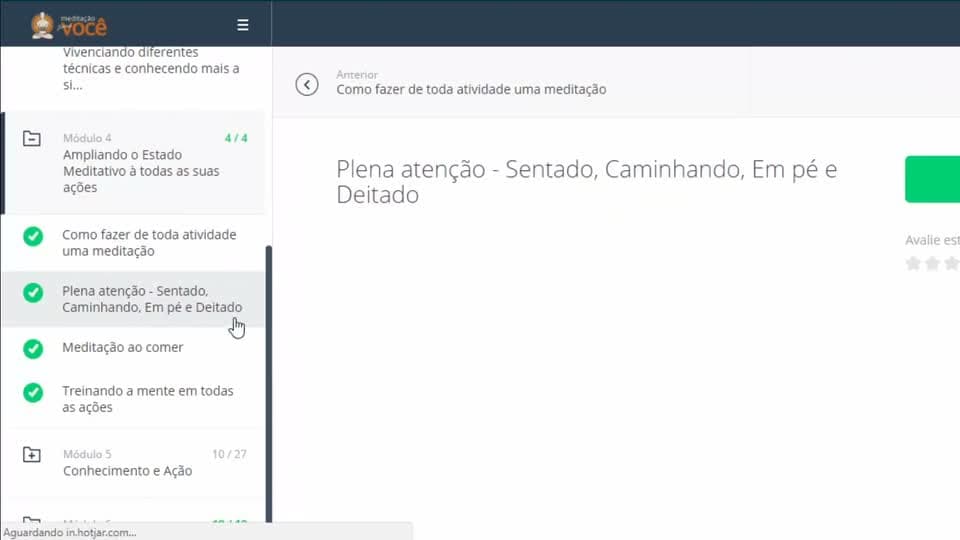Click the previous lesson title link
The height and width of the screenshot is (540, 960).
coord(471,89)
